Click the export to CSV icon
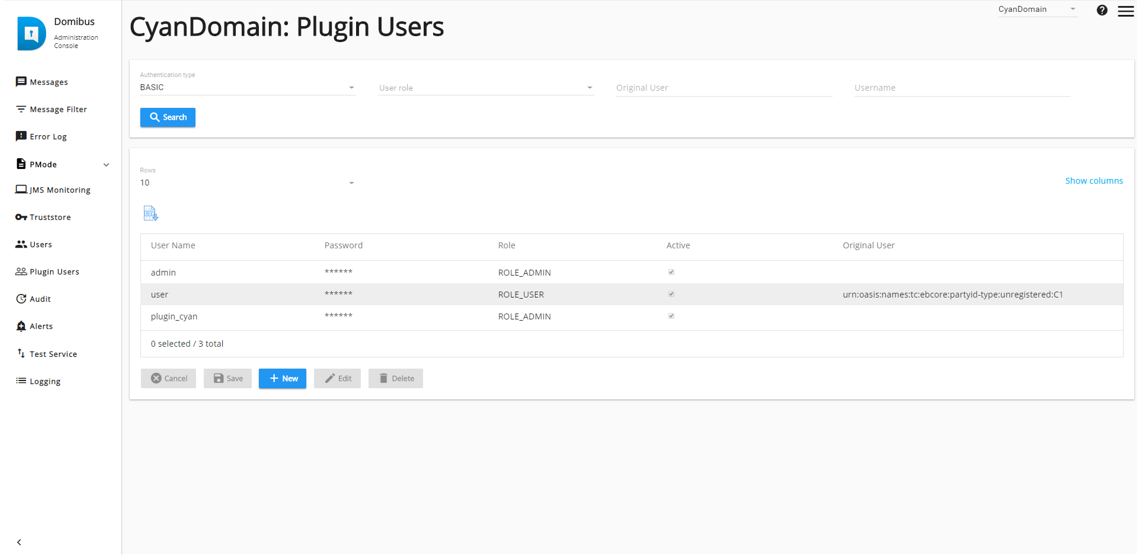1137x555 pixels. pyautogui.click(x=150, y=213)
